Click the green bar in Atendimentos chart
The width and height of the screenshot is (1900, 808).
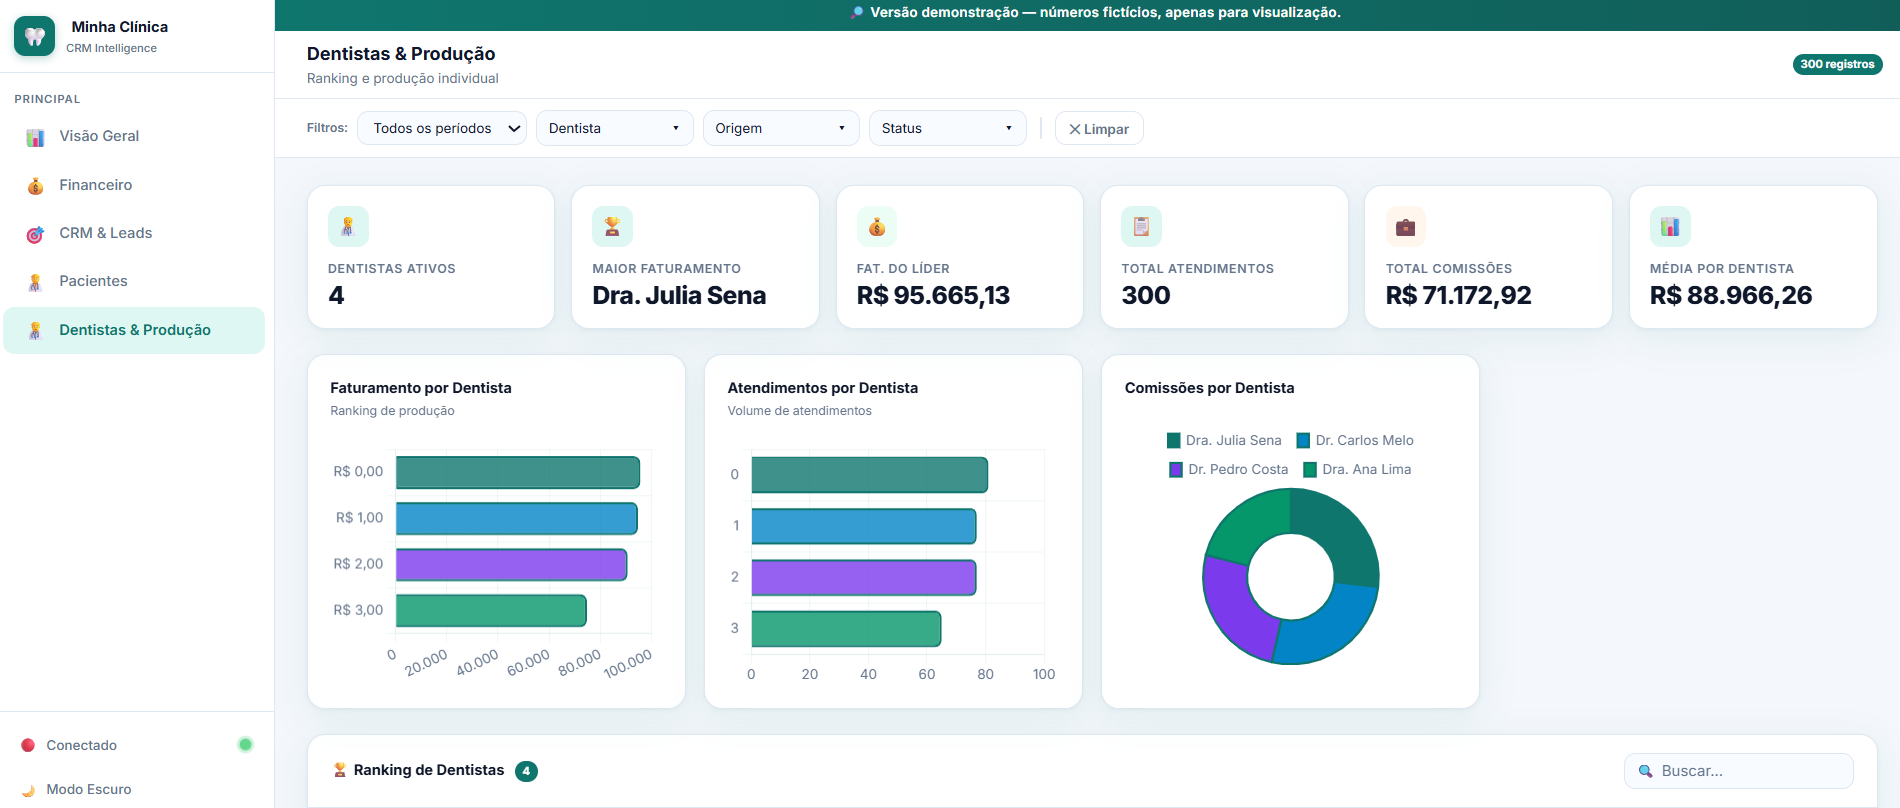(846, 629)
